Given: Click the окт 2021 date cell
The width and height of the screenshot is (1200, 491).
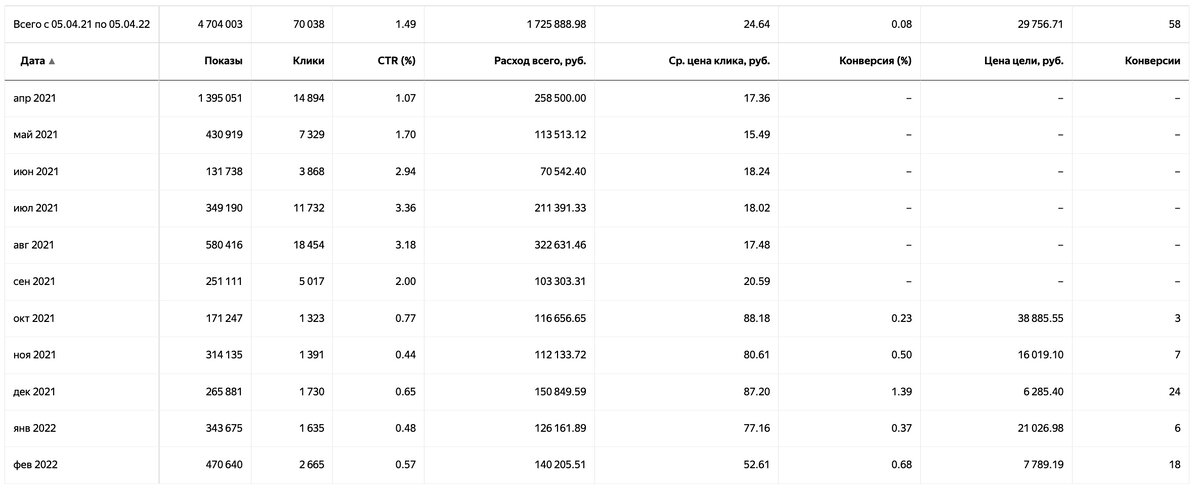Looking at the screenshot, I should click(x=37, y=318).
